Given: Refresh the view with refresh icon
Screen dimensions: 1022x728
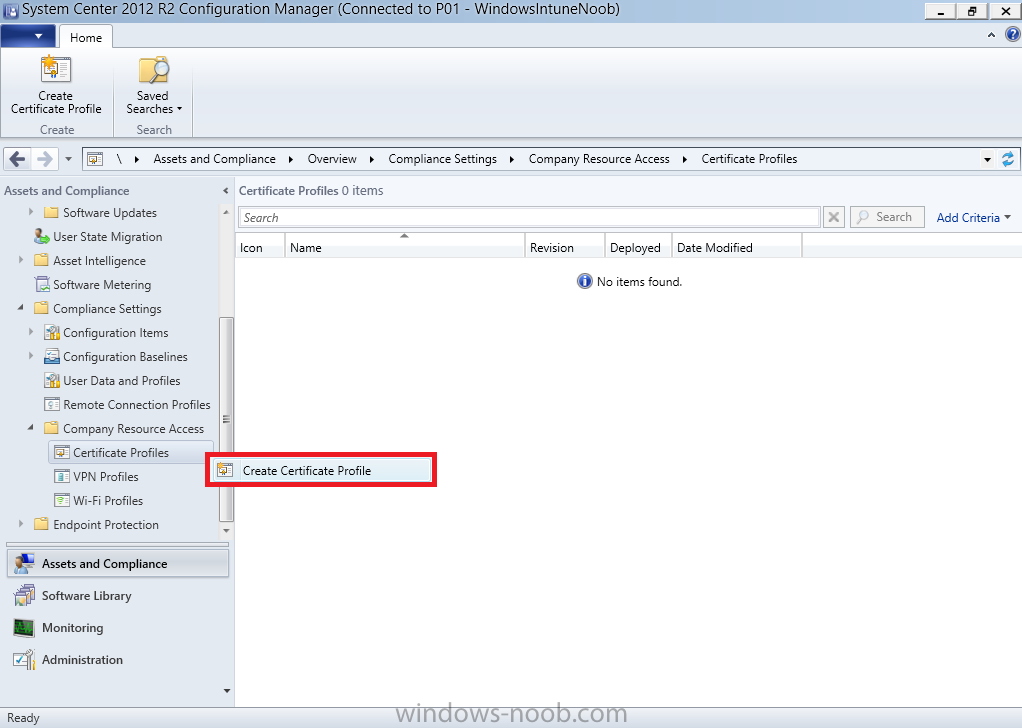Looking at the screenshot, I should (1008, 159).
